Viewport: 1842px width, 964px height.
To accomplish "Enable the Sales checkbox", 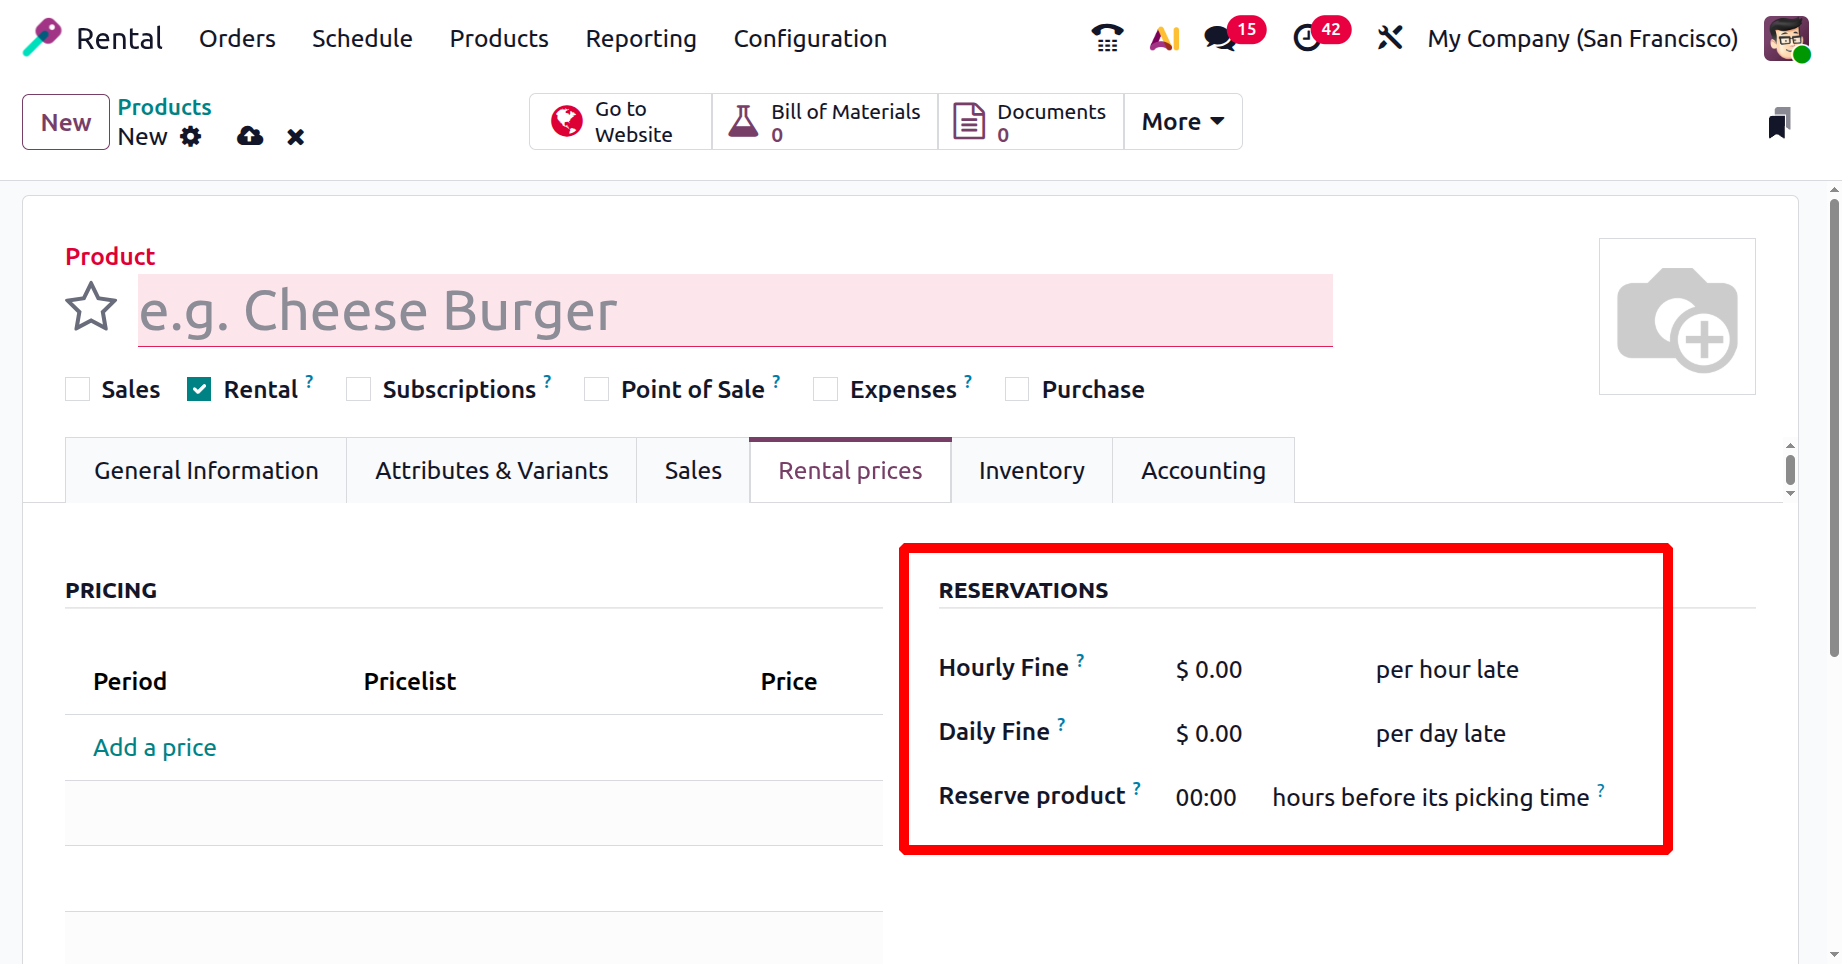I will click(x=78, y=389).
